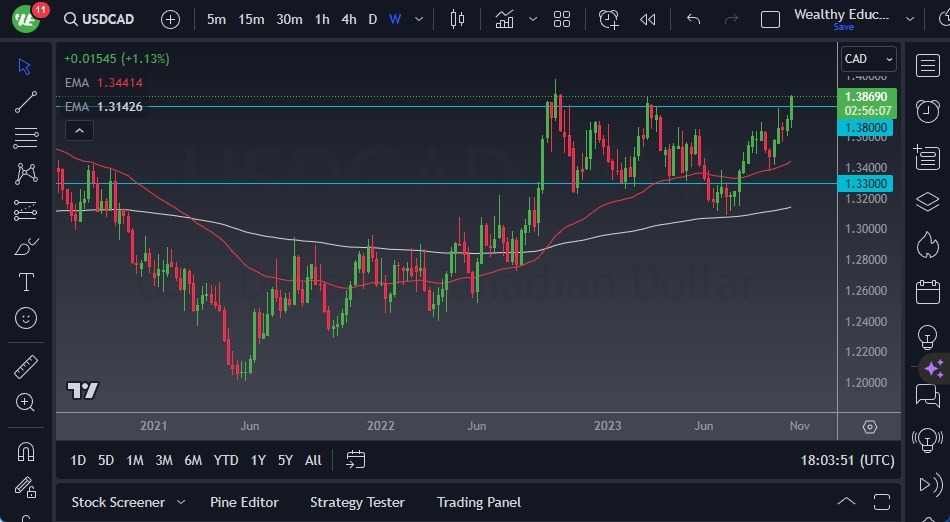Toggle the magnet mode tool
Screen dimensions: 950x522
pos(27,451)
